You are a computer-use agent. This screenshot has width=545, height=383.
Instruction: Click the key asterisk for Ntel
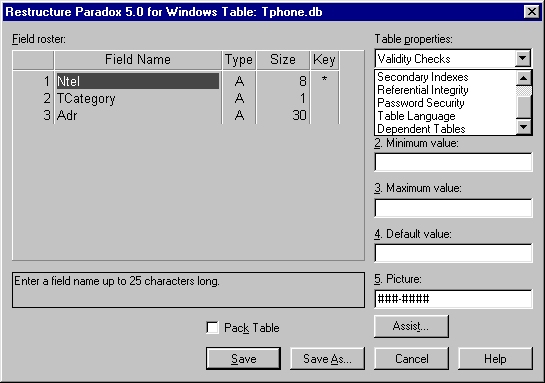(x=324, y=80)
